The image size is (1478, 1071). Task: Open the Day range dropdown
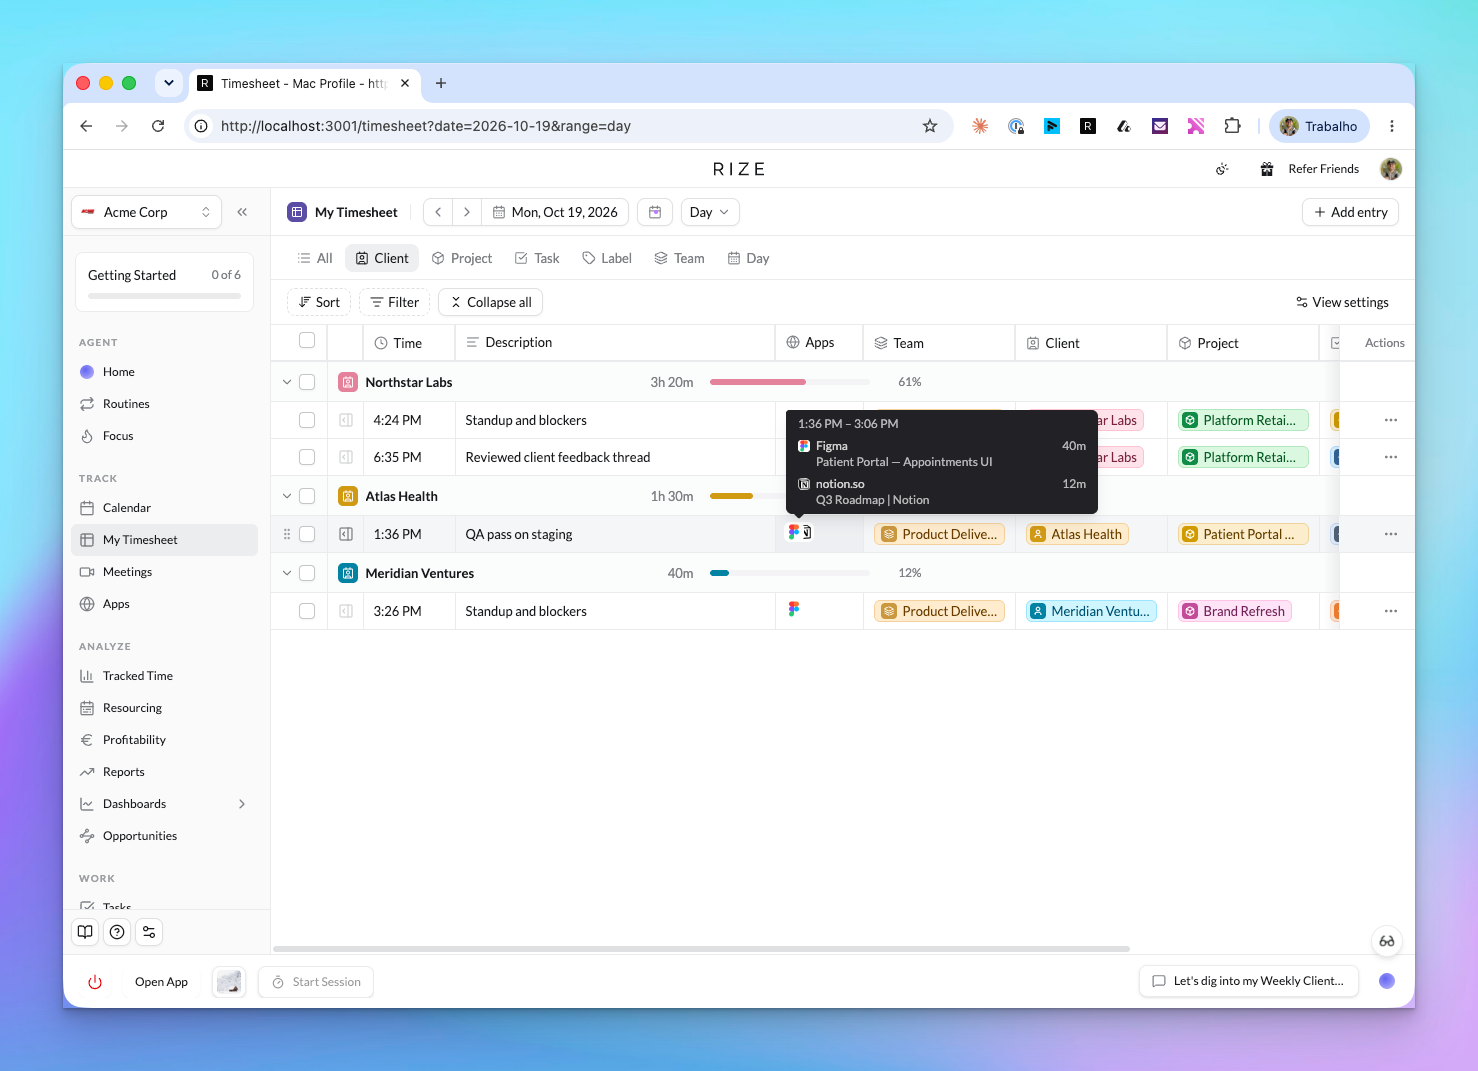point(711,212)
